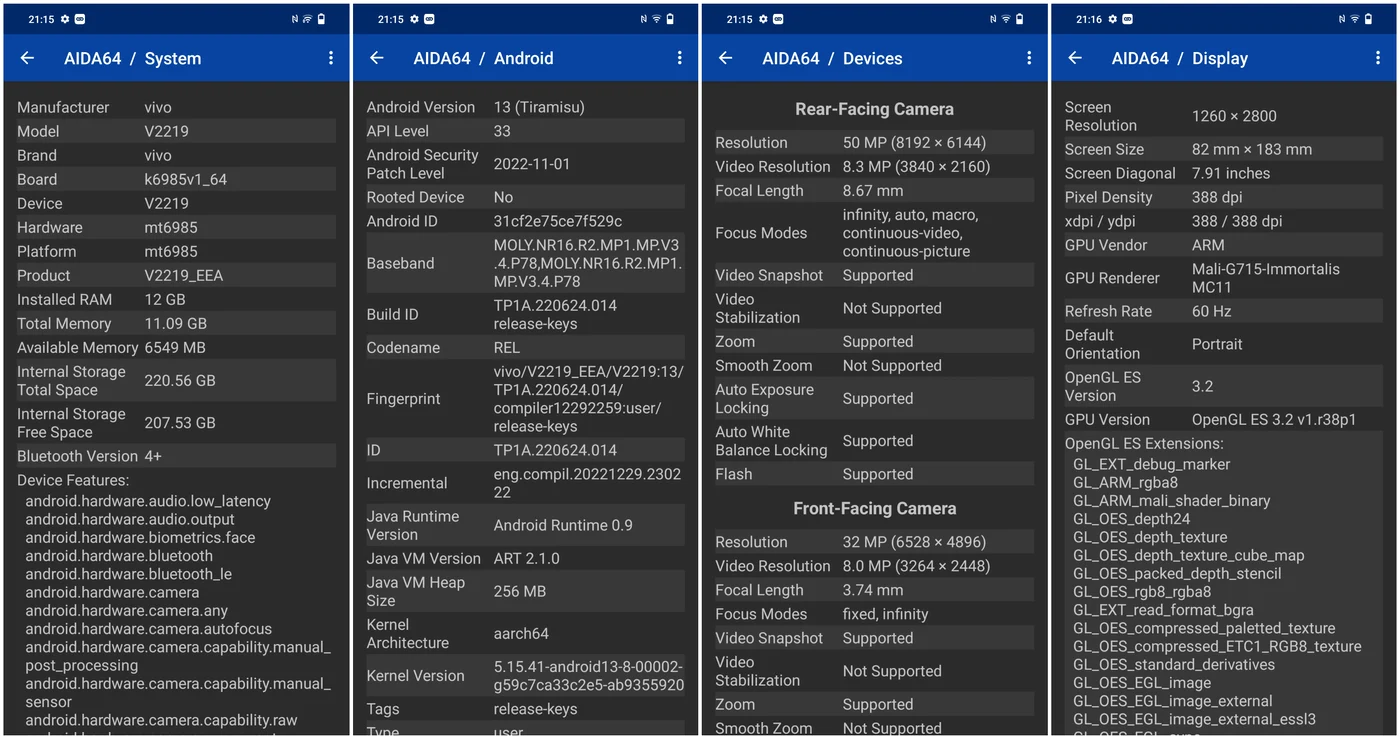Image resolution: width=1400 pixels, height=739 pixels.
Task: Click the kernel architecture 'aarch64'
Action: pyautogui.click(x=521, y=633)
